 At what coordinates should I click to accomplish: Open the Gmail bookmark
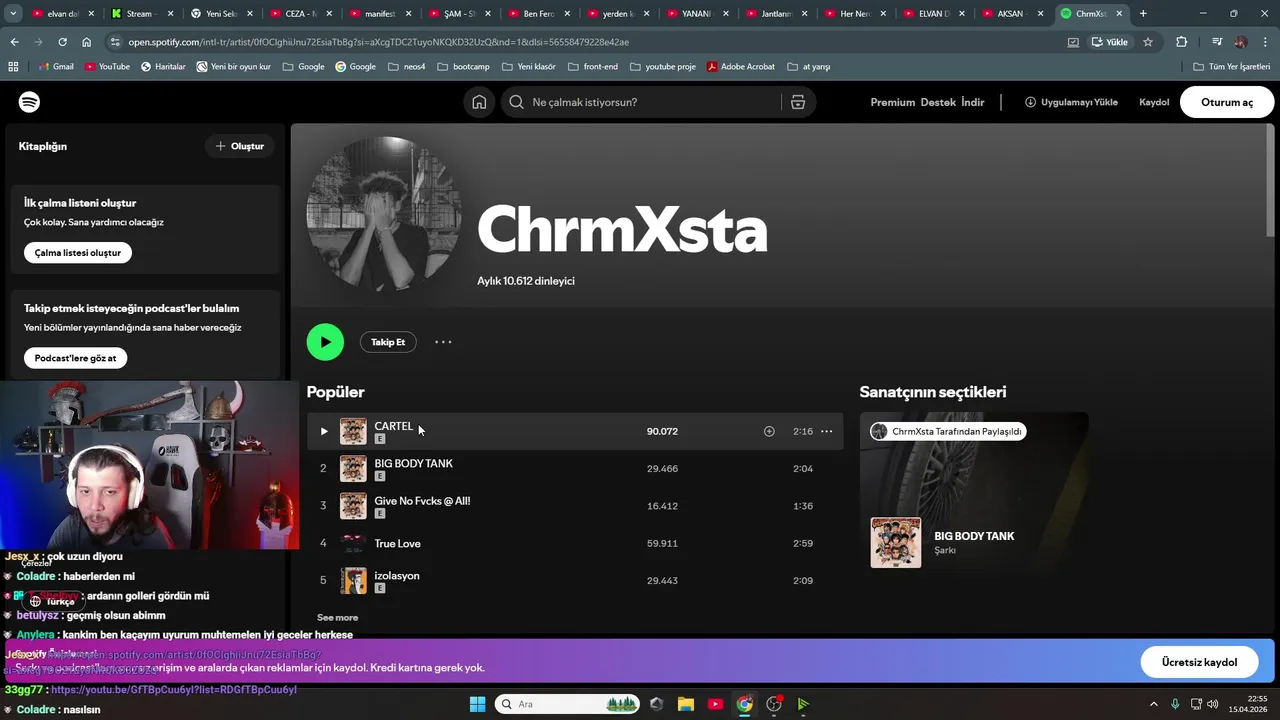[x=56, y=66]
